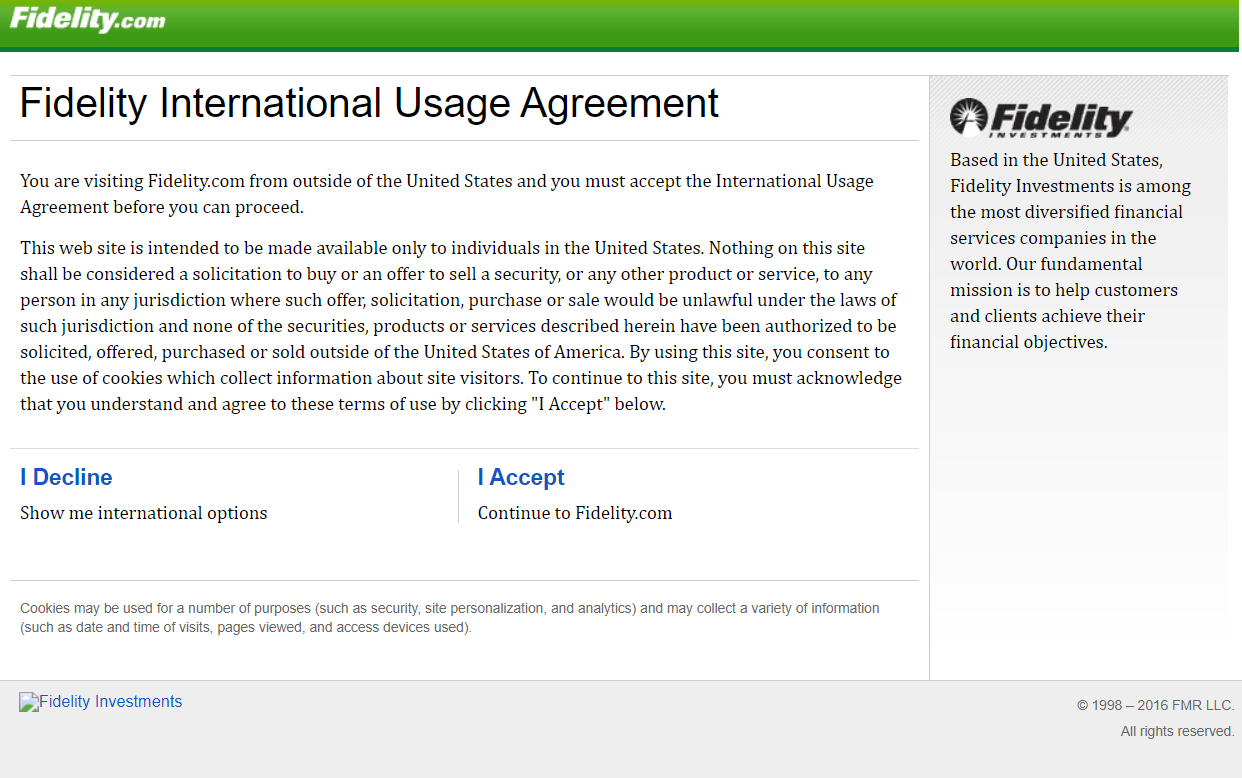Click the Fidelity Investments sidebar logo
The image size is (1242, 778).
[x=1041, y=118]
